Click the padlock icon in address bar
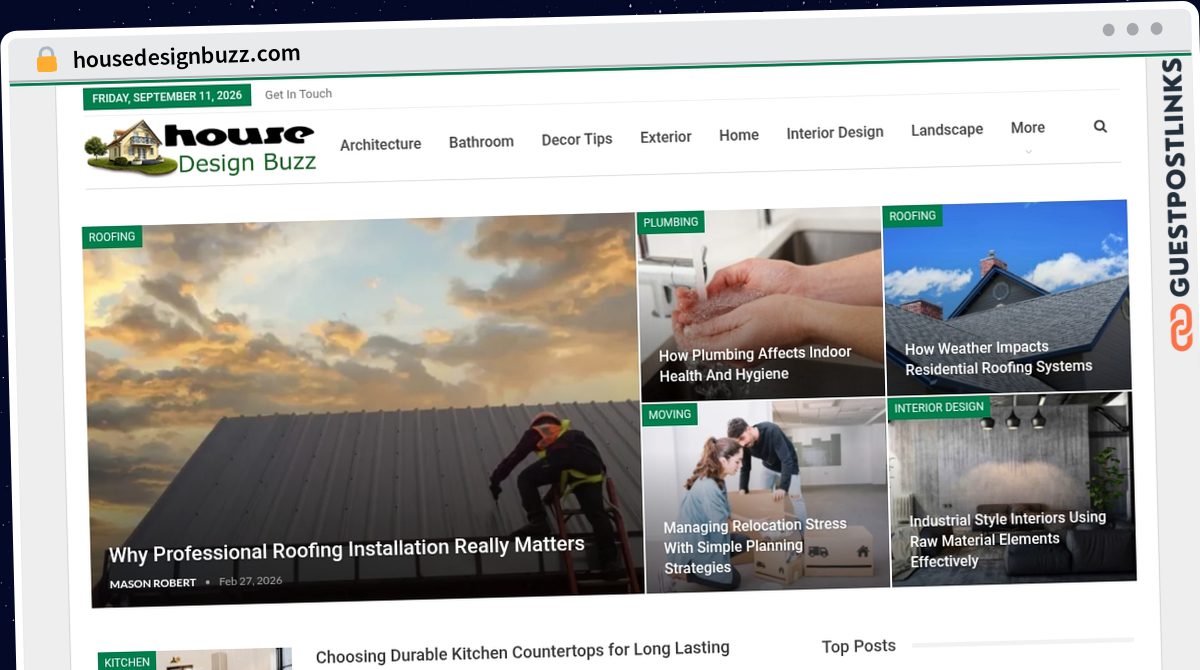1200x670 pixels. [x=47, y=59]
